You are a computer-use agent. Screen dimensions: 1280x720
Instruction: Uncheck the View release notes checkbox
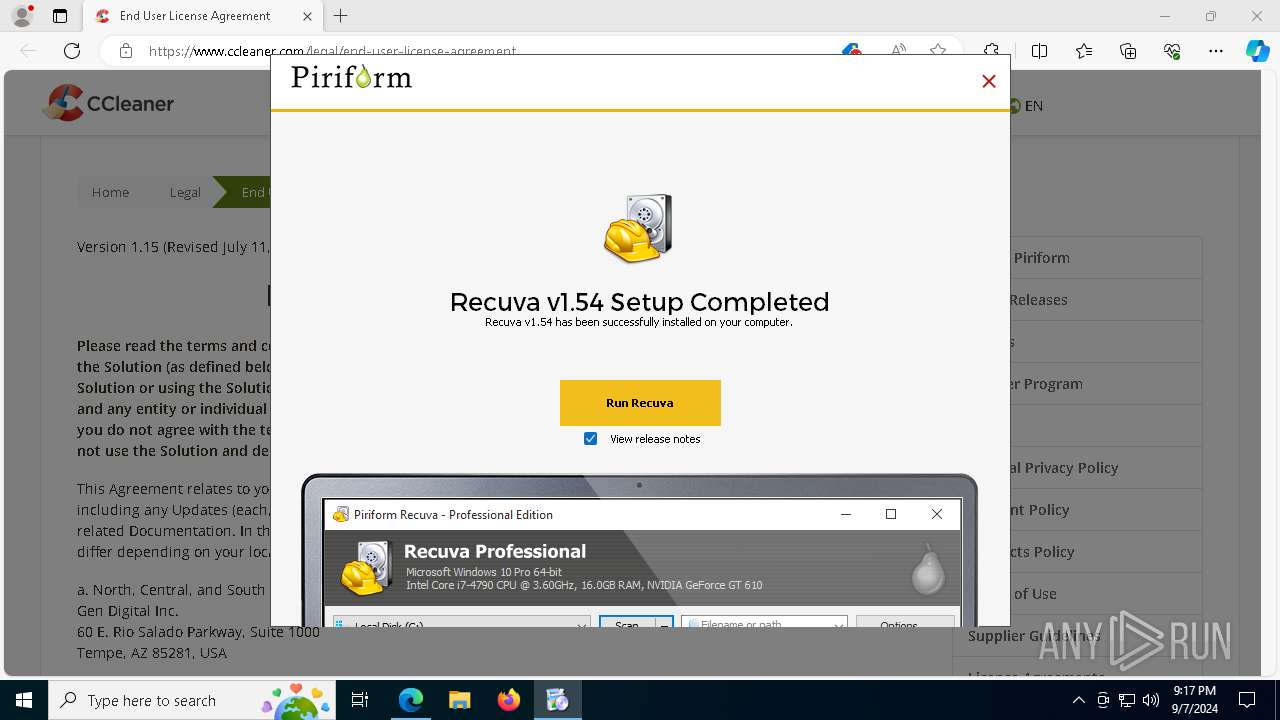coord(590,439)
